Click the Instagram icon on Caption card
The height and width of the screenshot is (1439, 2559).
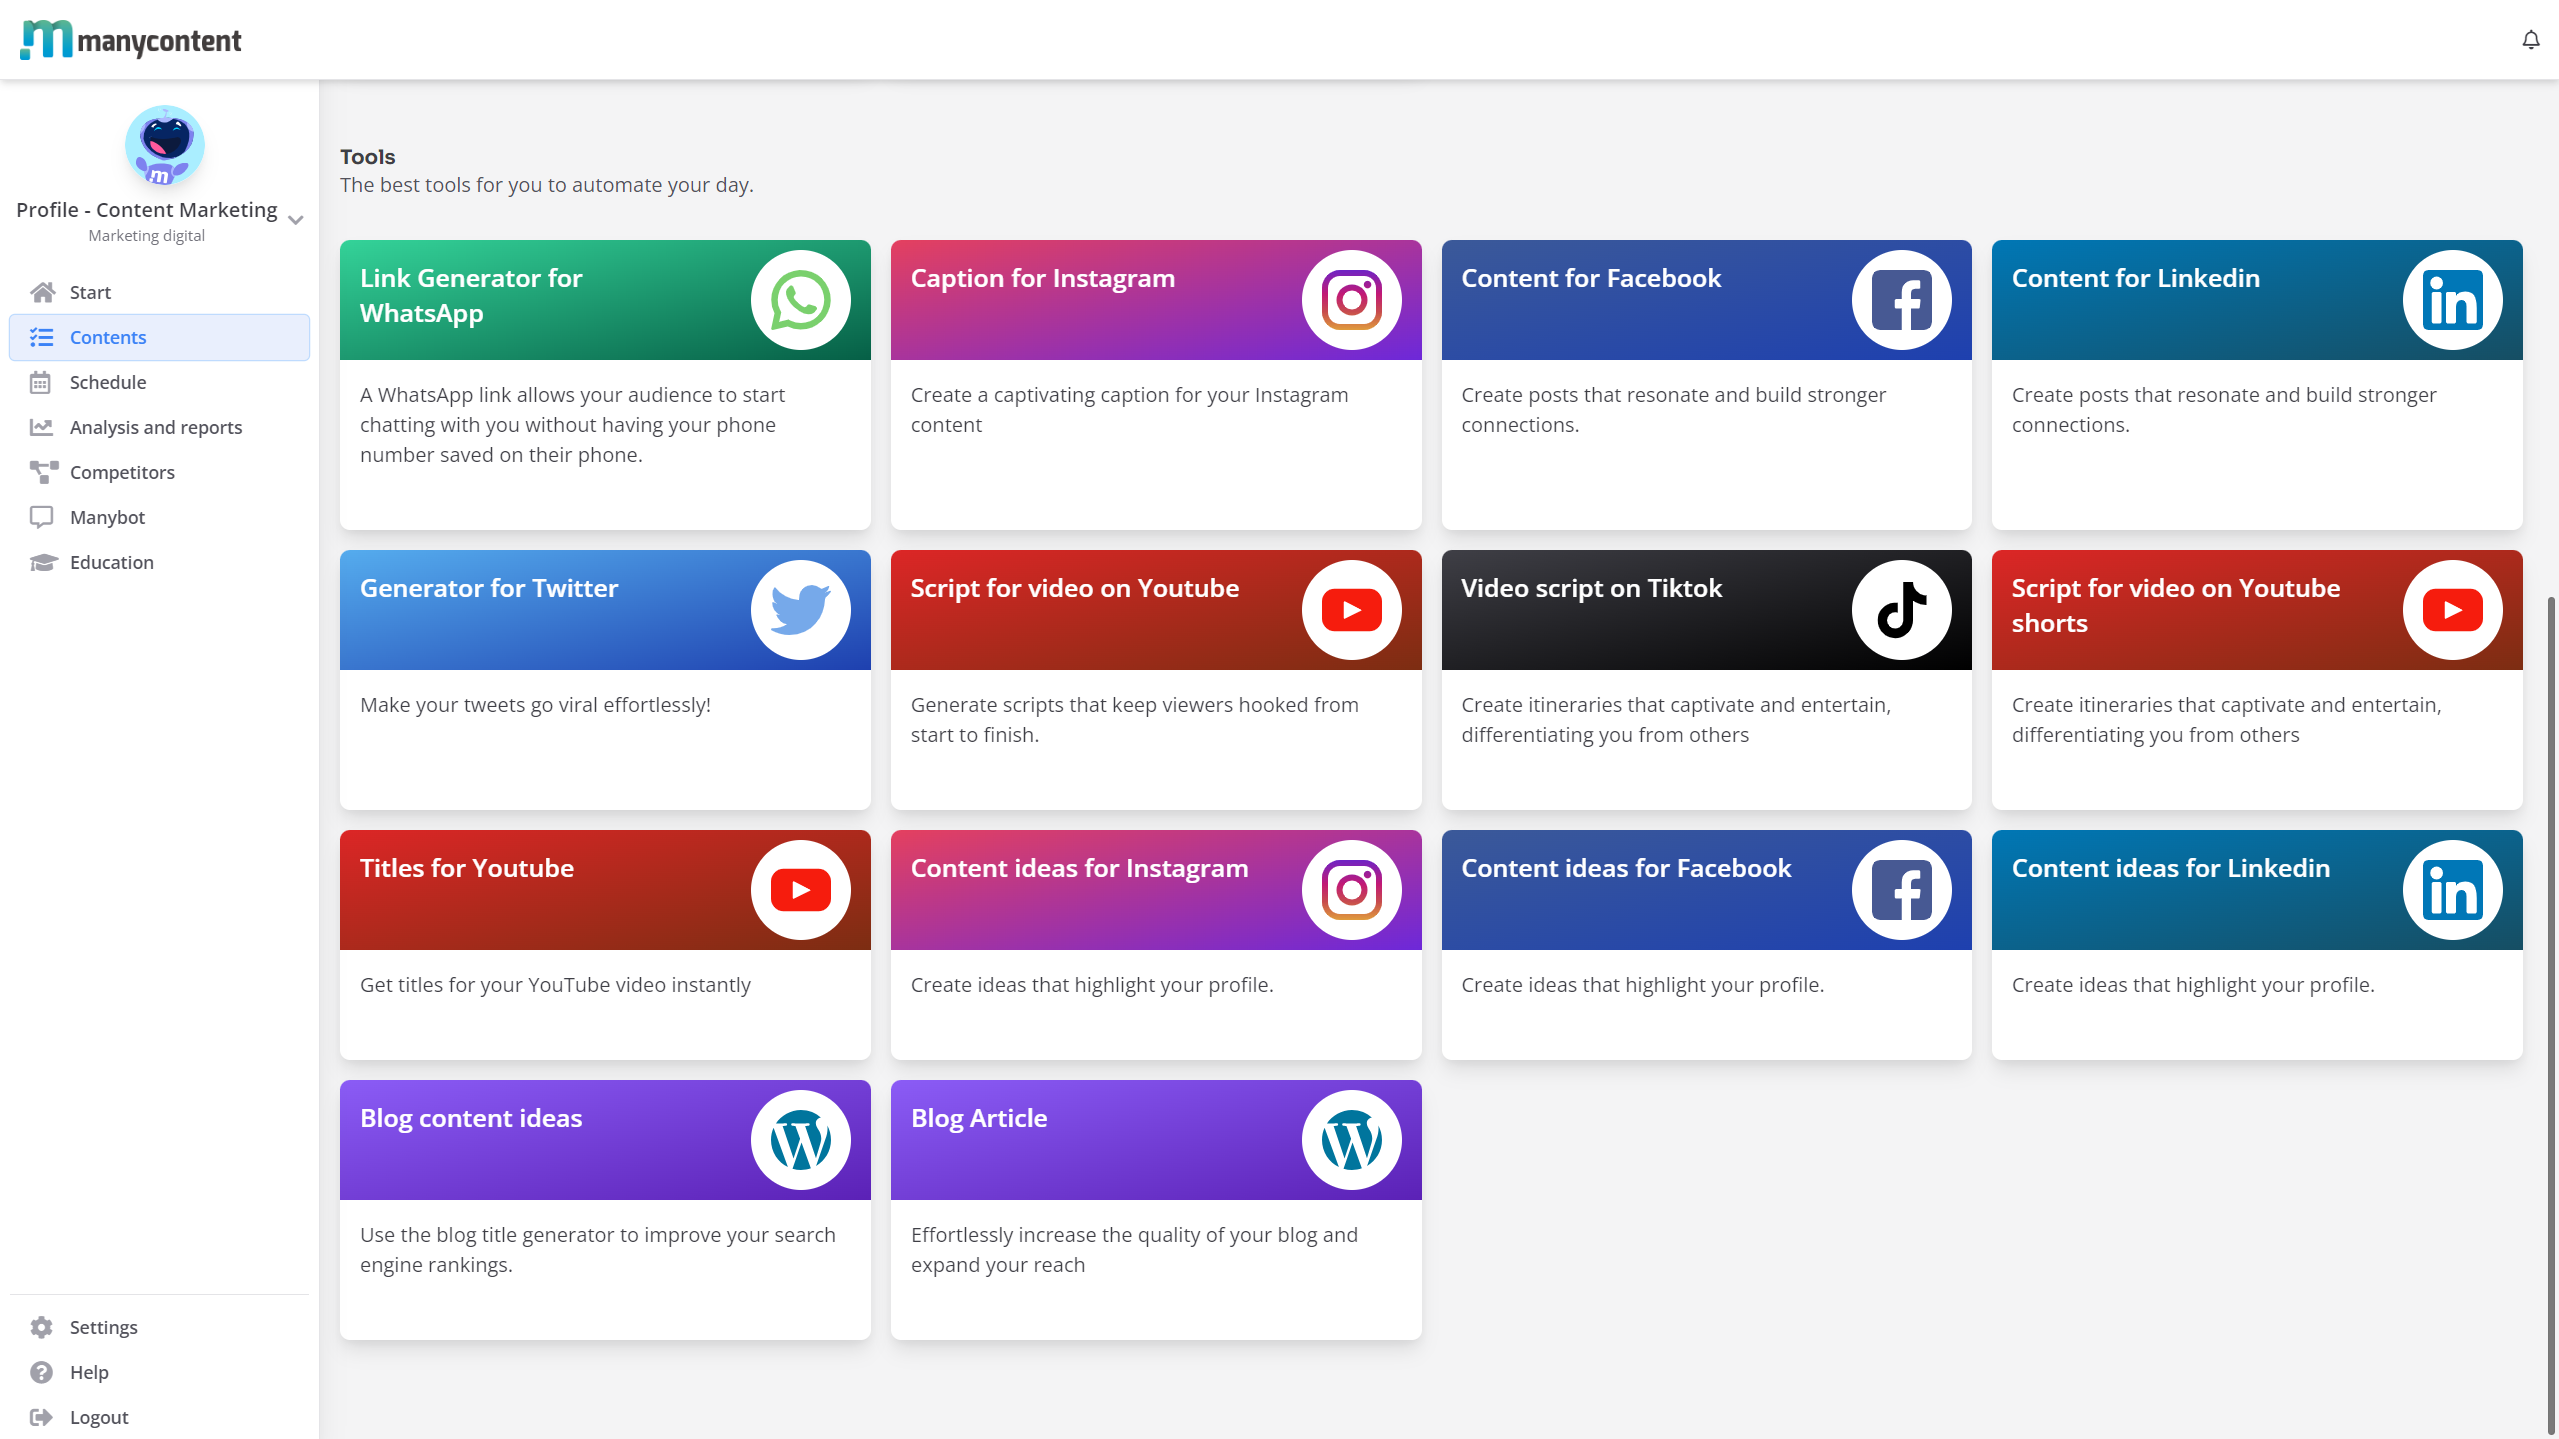[1351, 300]
